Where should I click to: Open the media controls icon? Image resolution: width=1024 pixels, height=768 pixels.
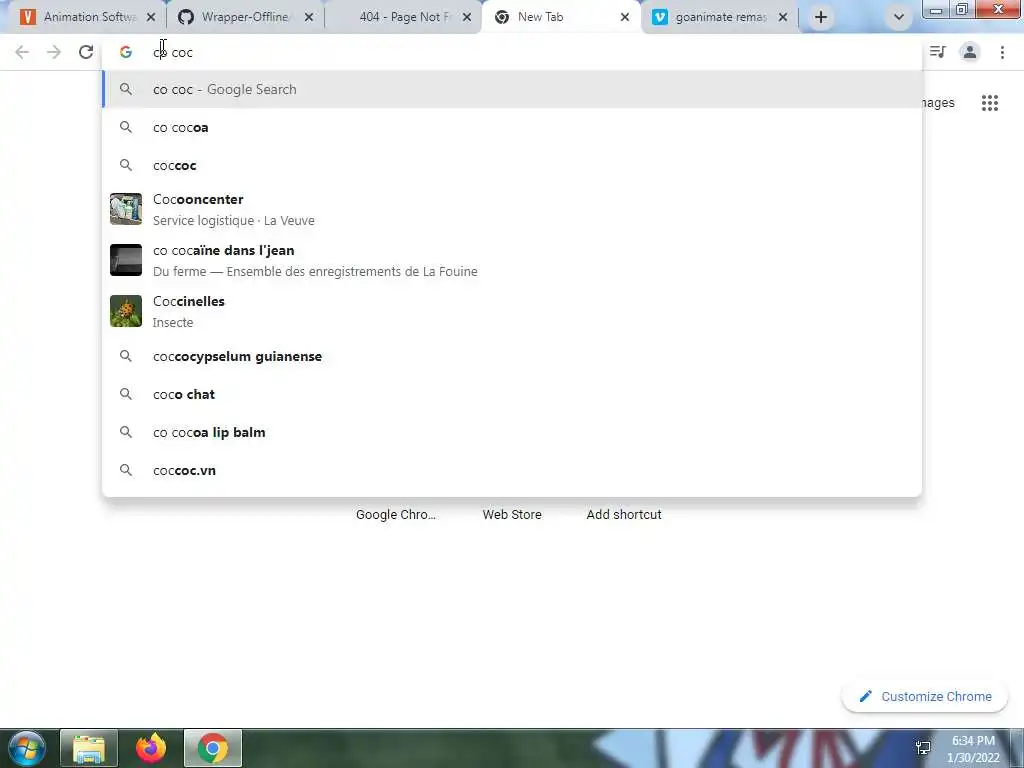point(938,52)
